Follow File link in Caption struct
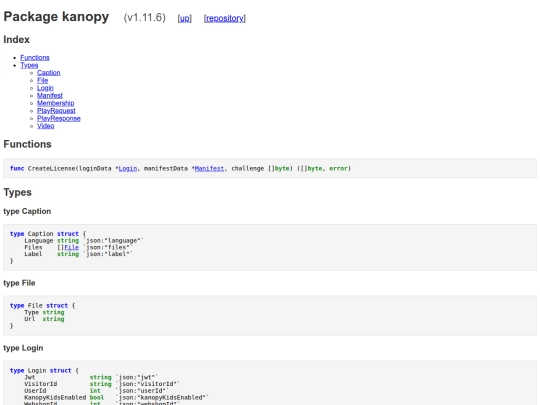 (x=72, y=247)
